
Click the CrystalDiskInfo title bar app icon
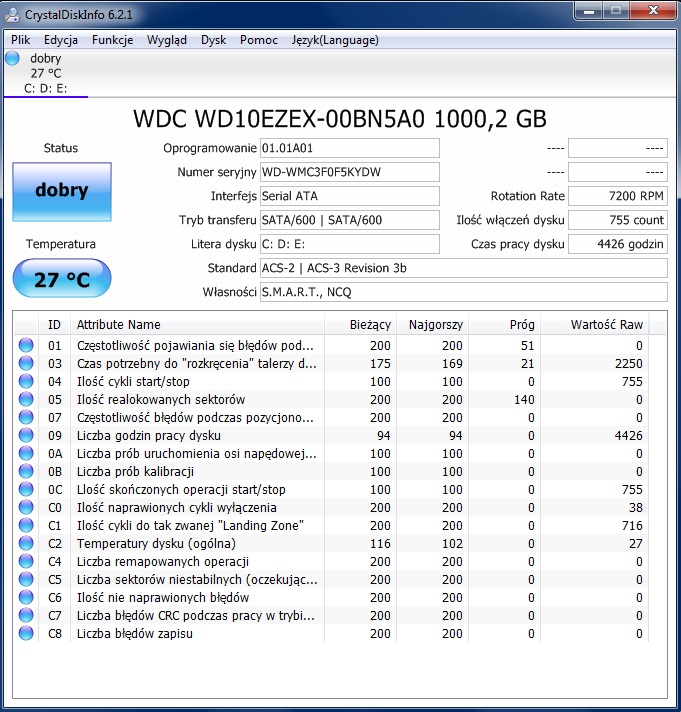[12, 15]
